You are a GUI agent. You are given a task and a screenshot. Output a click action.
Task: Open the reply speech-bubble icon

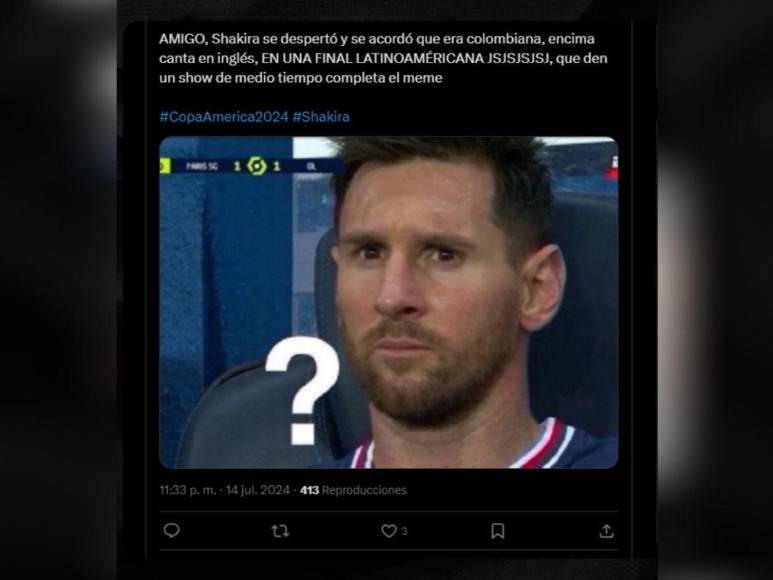click(x=171, y=531)
